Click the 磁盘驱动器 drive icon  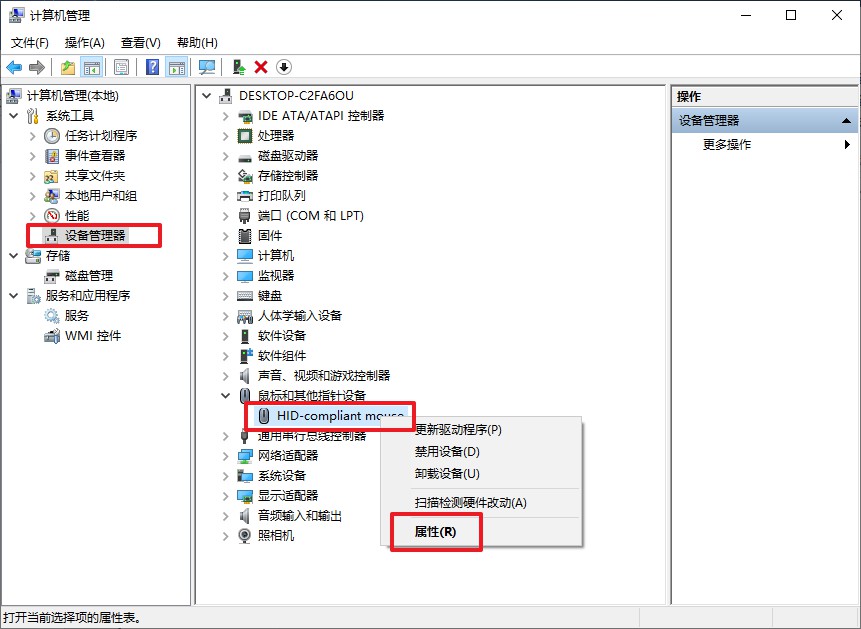point(244,157)
